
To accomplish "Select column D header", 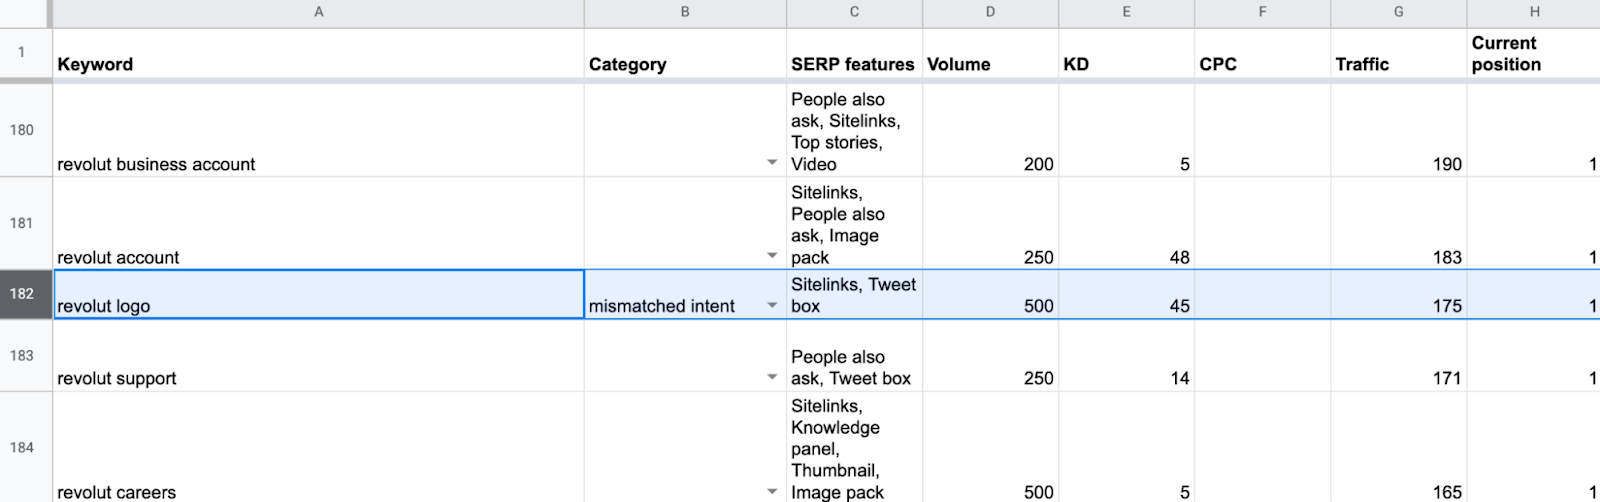I will (990, 12).
